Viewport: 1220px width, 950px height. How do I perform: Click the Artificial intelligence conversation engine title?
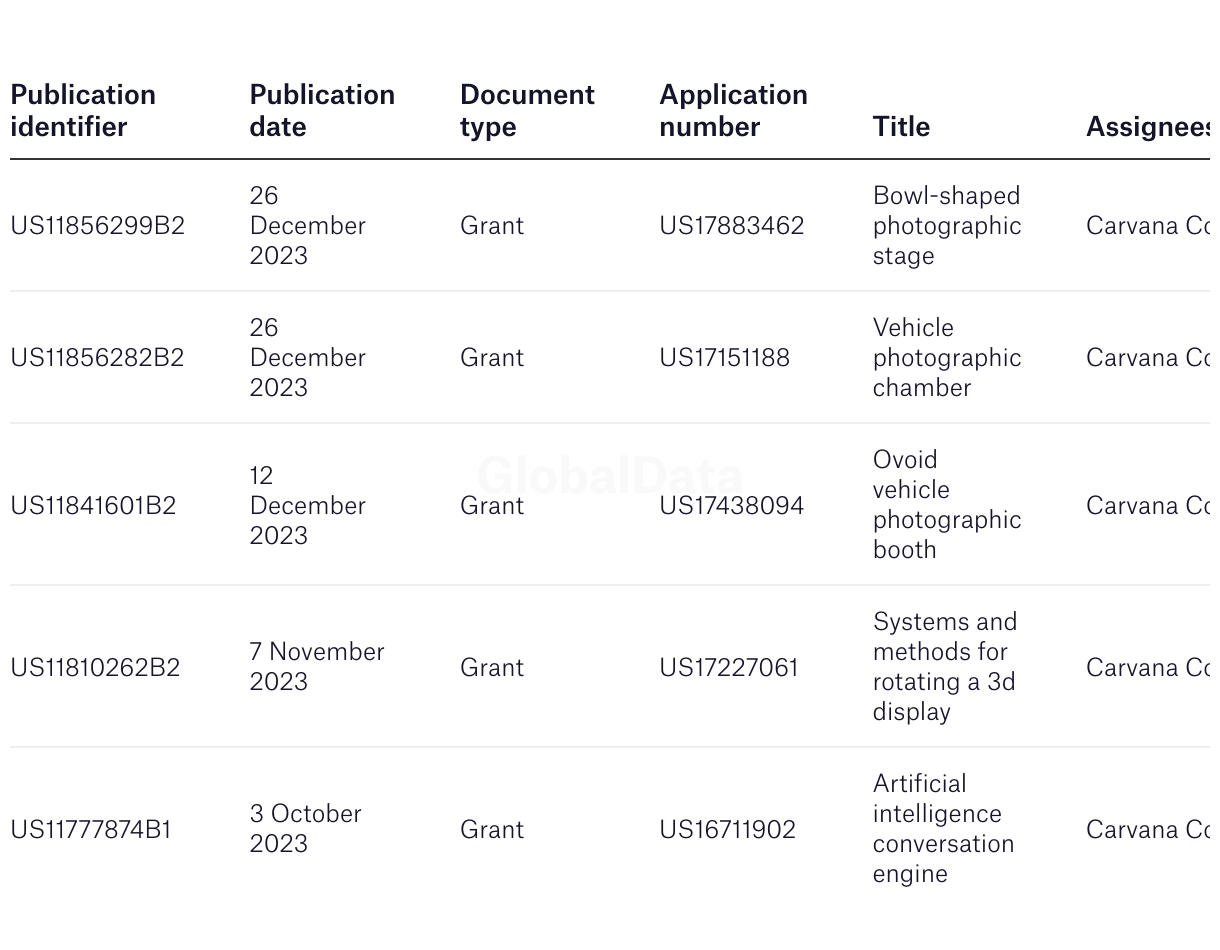click(x=943, y=829)
